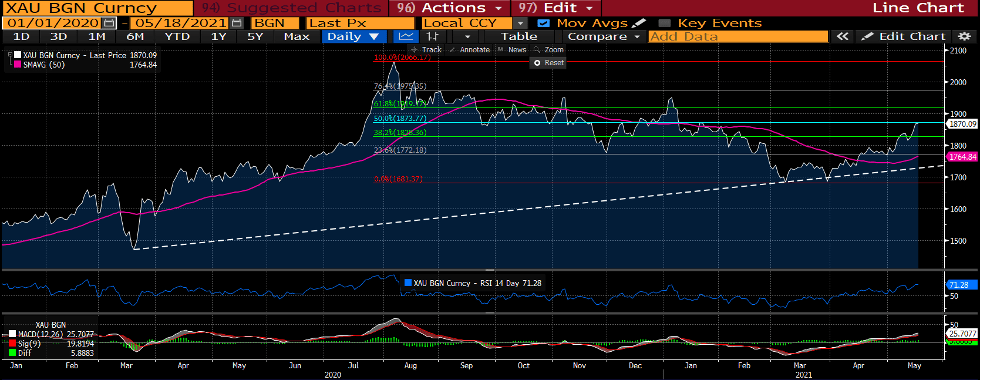Click the 50.0%(1873.77) Fibonacci label

click(x=399, y=118)
